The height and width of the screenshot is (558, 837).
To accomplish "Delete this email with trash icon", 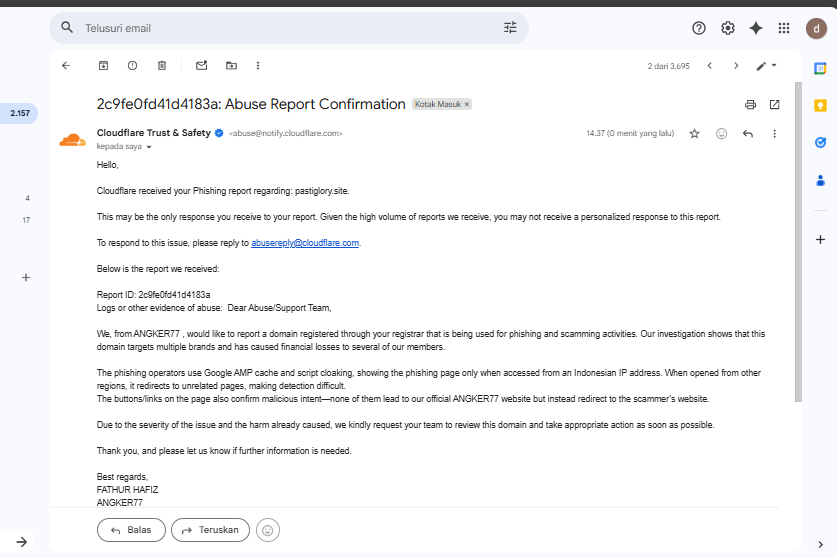I will tap(162, 66).
